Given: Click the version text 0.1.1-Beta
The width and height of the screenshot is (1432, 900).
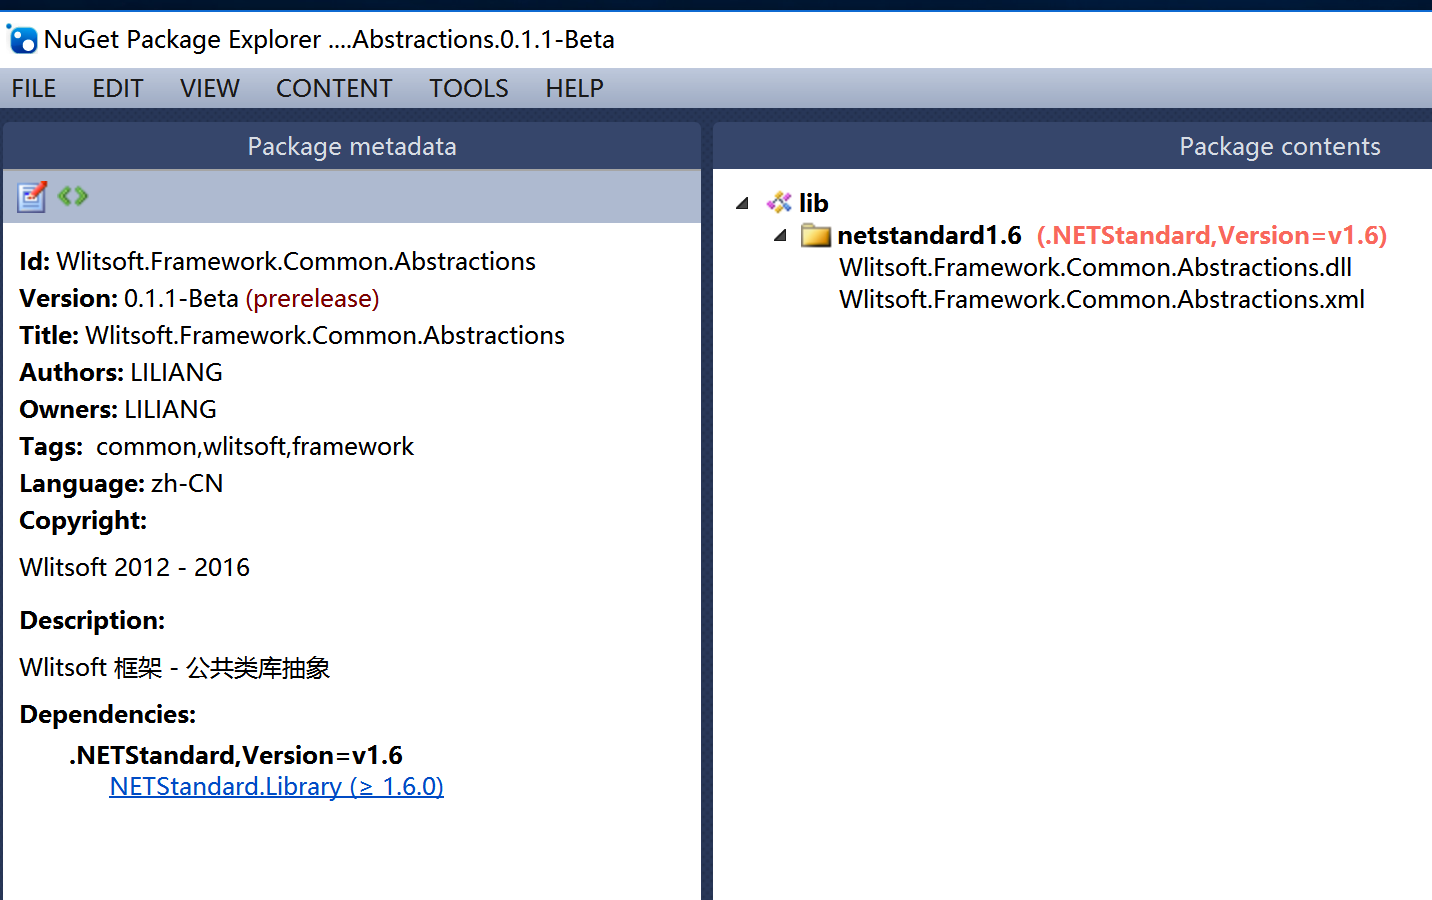Looking at the screenshot, I should 181,298.
